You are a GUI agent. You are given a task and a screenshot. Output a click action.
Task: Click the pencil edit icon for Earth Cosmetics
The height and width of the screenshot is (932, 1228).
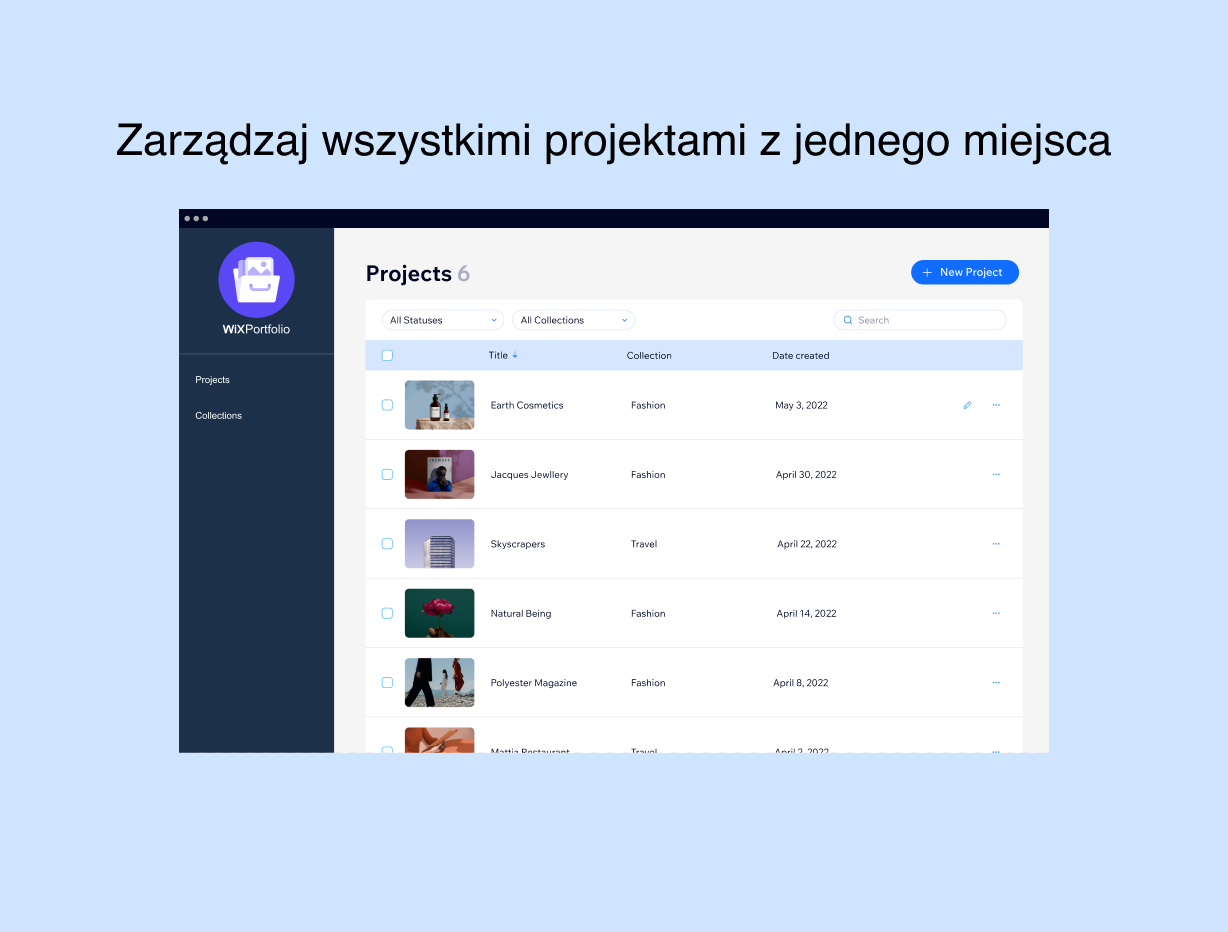coord(967,405)
